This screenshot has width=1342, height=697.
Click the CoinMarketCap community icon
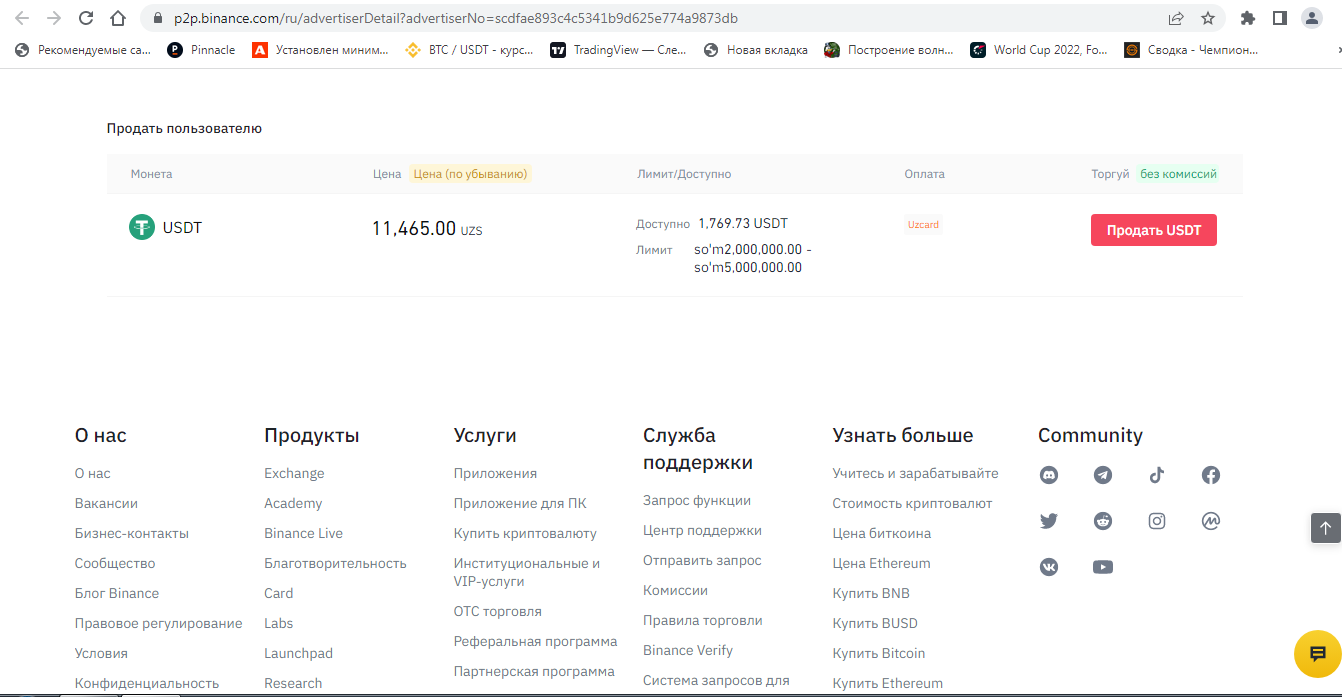click(1211, 521)
